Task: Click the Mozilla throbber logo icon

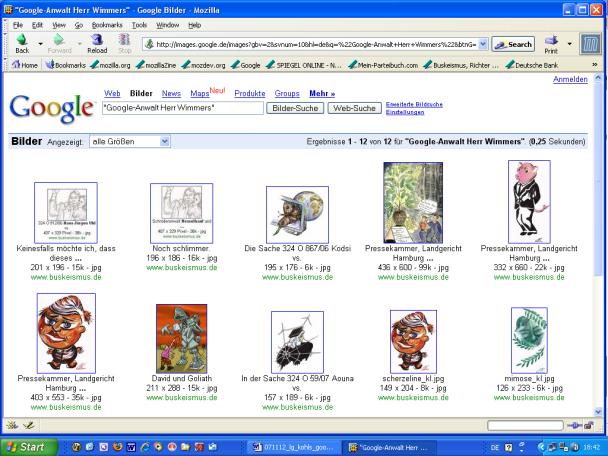Action: coord(590,44)
